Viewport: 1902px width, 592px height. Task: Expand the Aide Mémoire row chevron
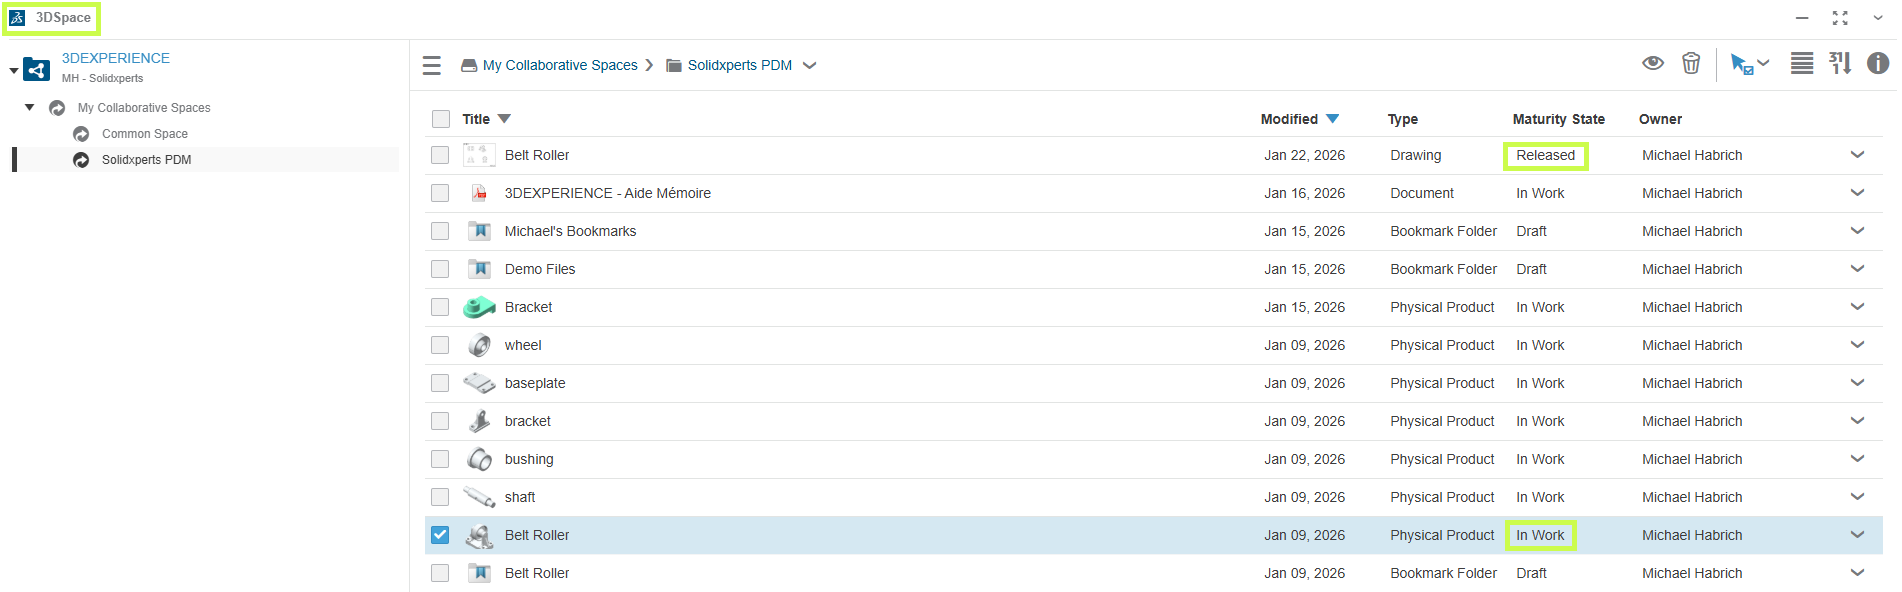tap(1857, 193)
